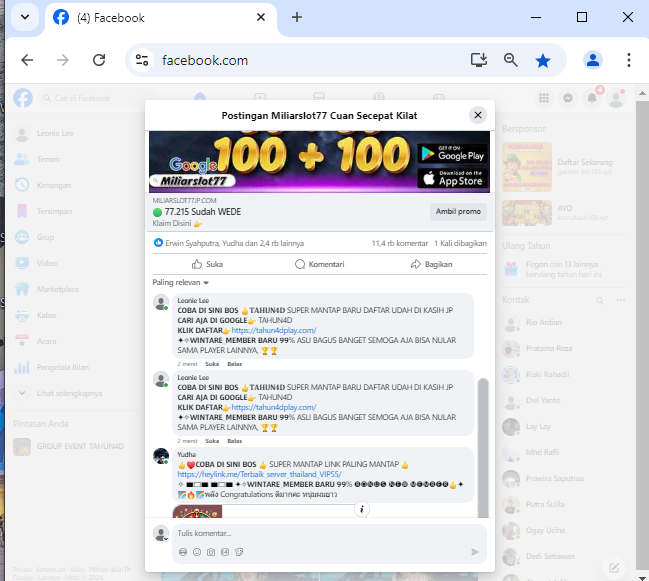The width and height of the screenshot is (649, 581).
Task: Go forward with browser forward arrow
Action: (63, 60)
